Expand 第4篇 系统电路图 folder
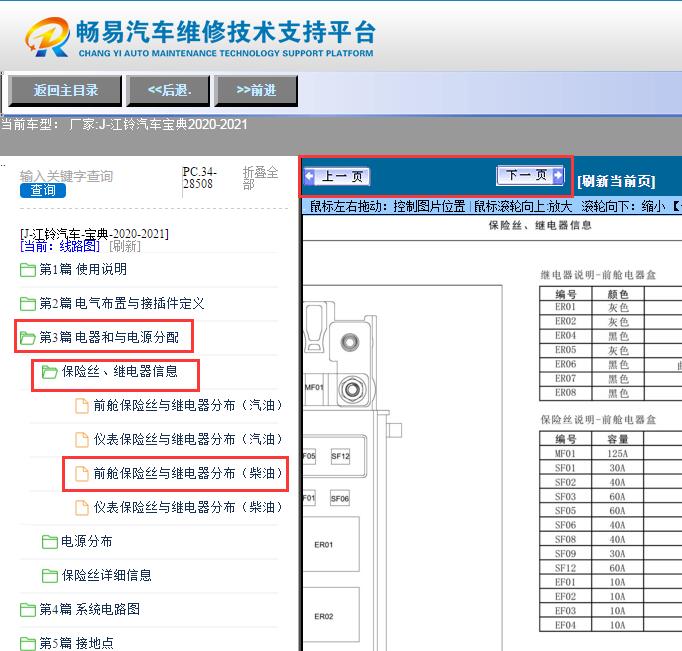682x651 pixels. [90, 609]
